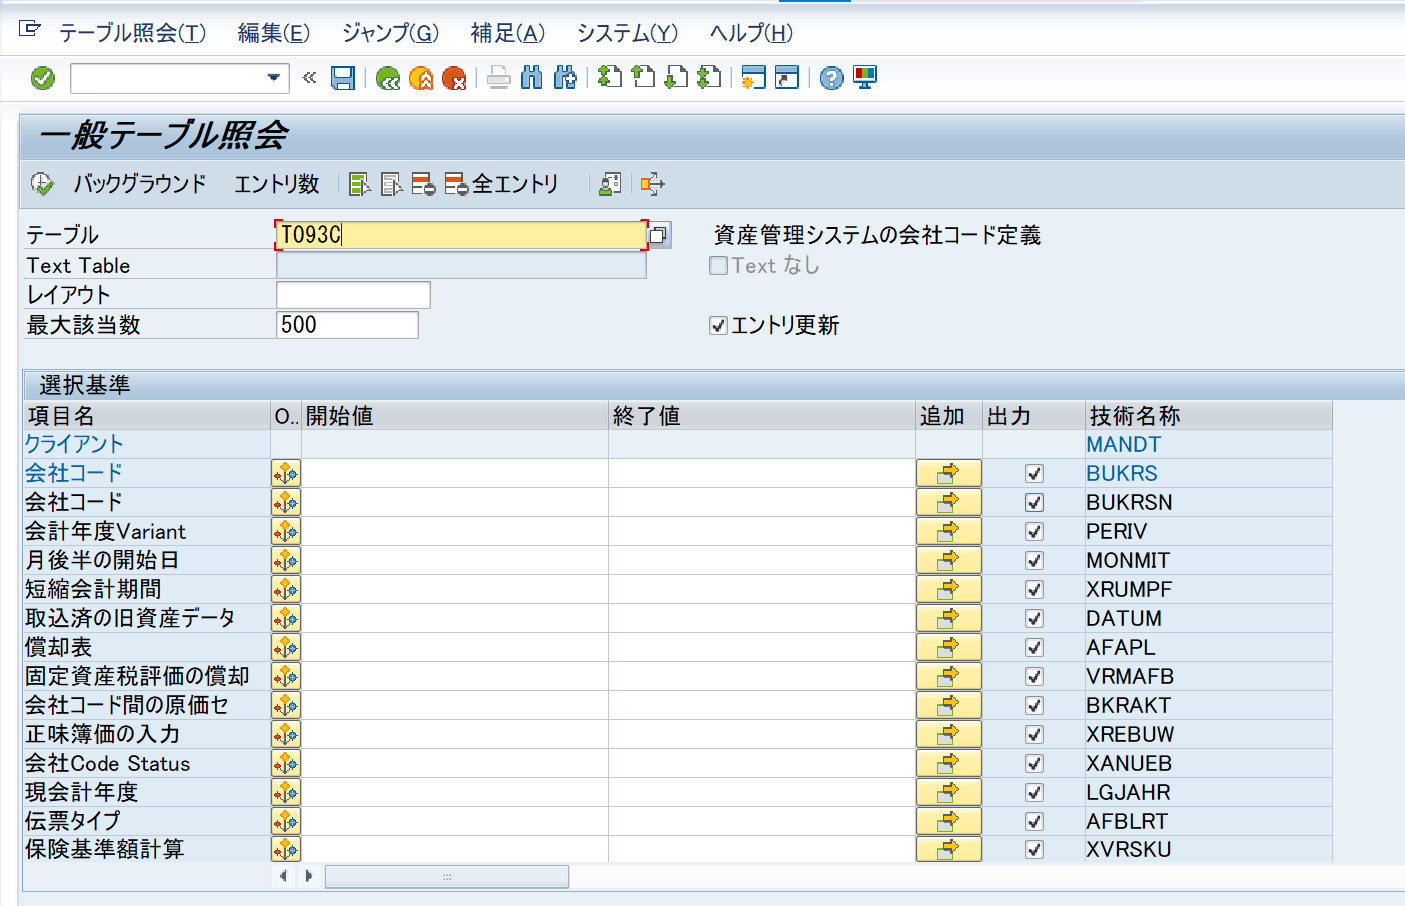Click the クライアント field name
Viewport: 1405px width, 906px height.
pos(74,444)
